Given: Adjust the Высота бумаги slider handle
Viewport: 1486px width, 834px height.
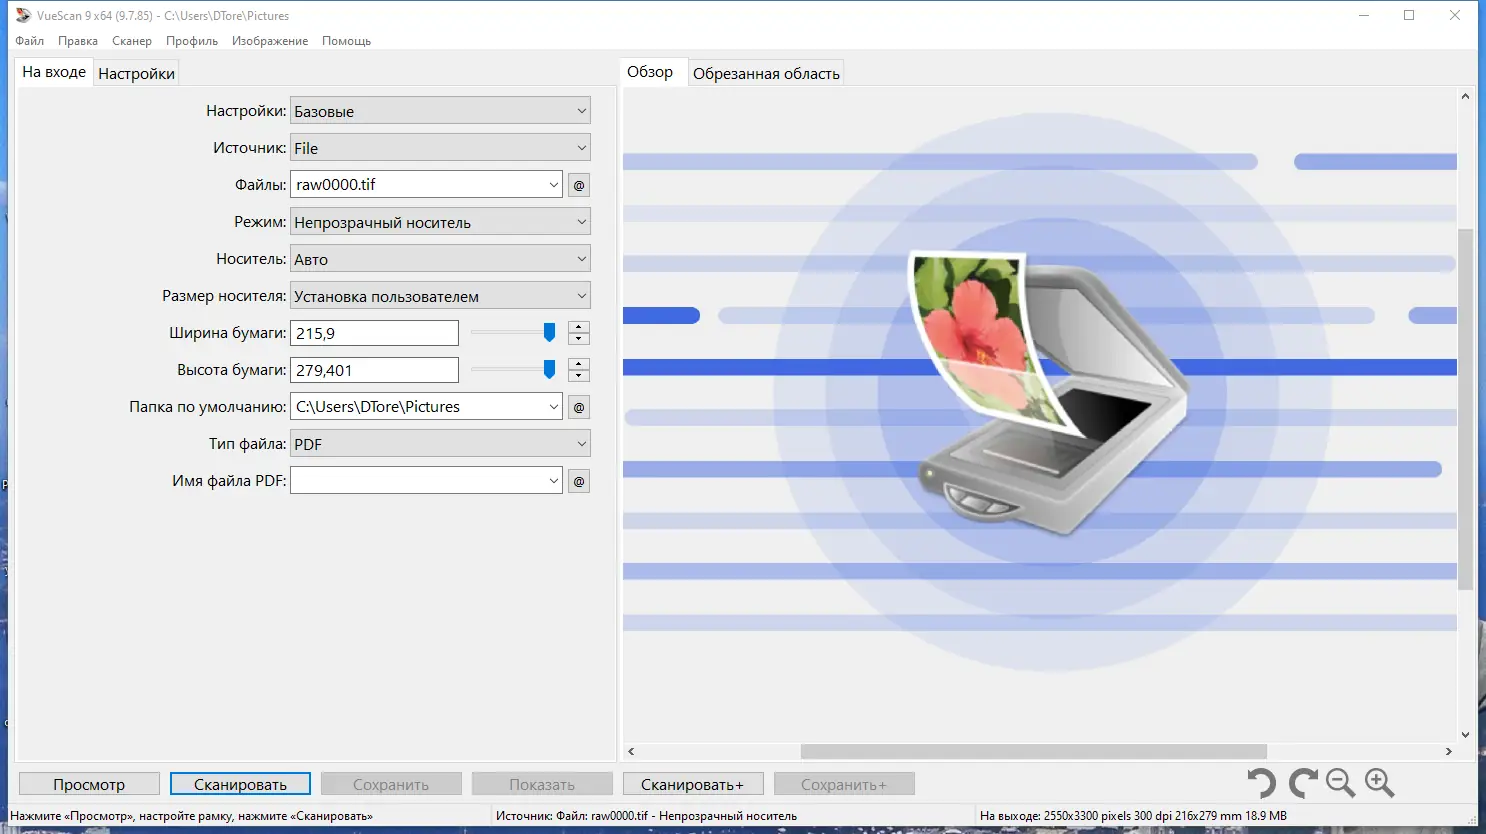Looking at the screenshot, I should 549,369.
